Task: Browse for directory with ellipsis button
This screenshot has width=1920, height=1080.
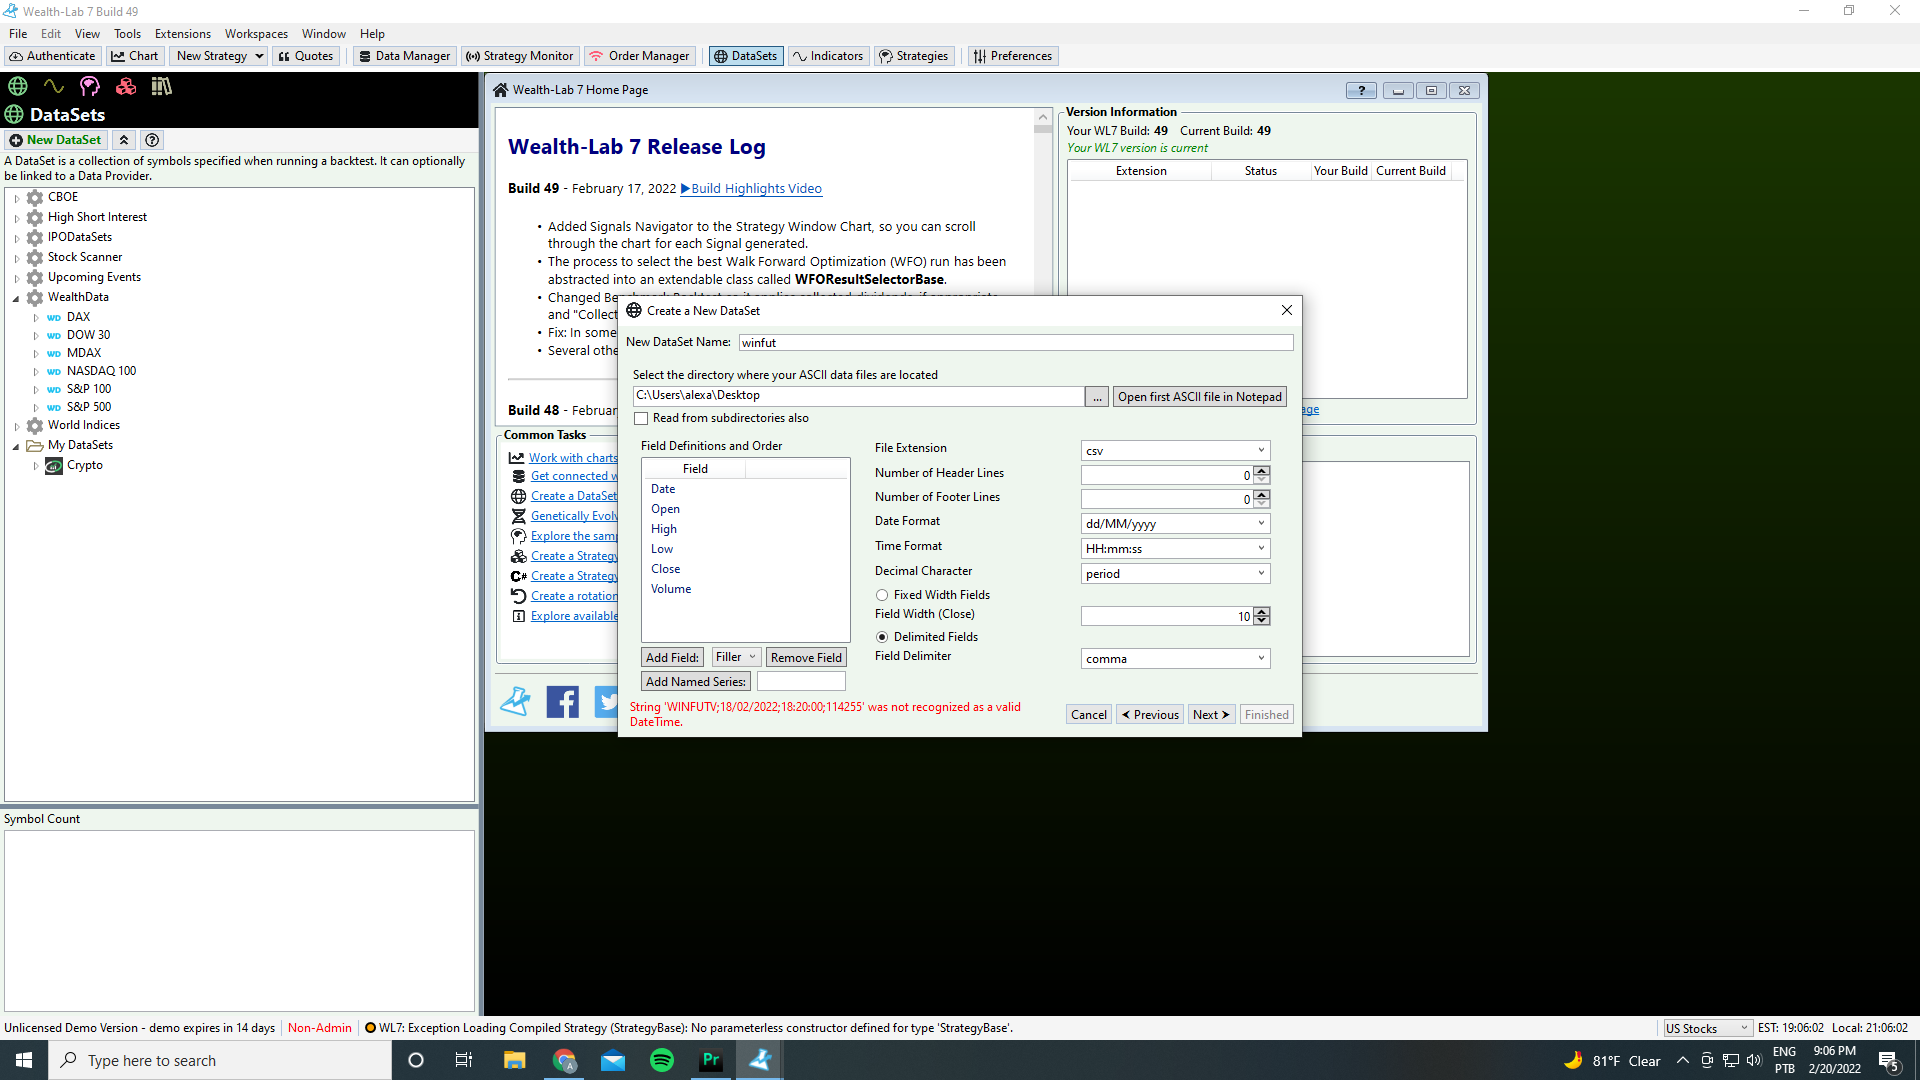Action: 1097,397
